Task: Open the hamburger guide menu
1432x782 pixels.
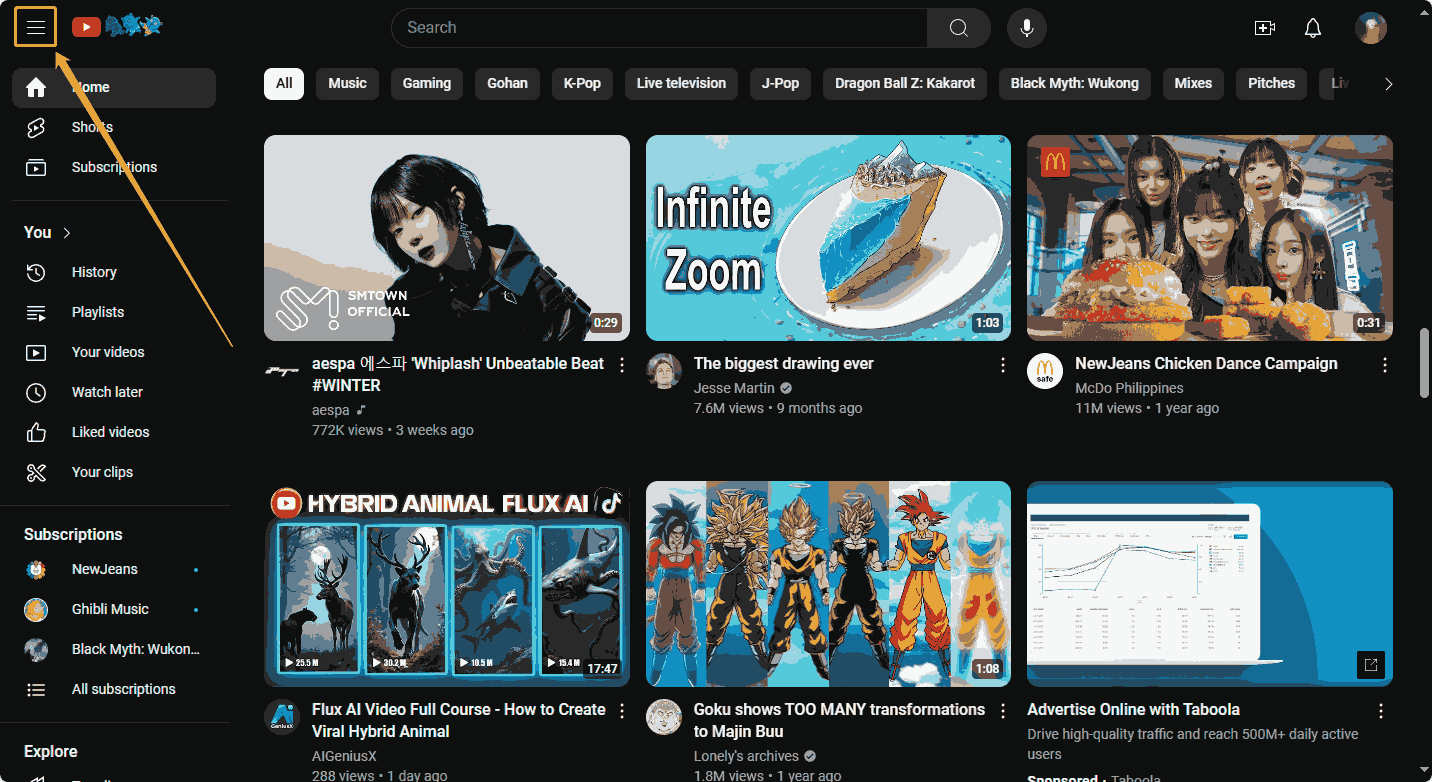Action: tap(36, 27)
